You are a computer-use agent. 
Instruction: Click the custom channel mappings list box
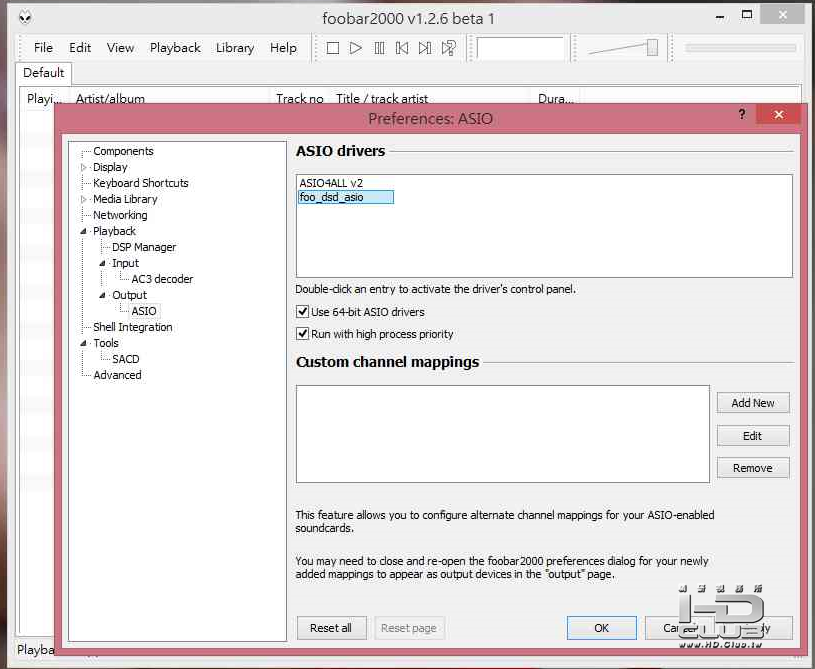pyautogui.click(x=503, y=434)
